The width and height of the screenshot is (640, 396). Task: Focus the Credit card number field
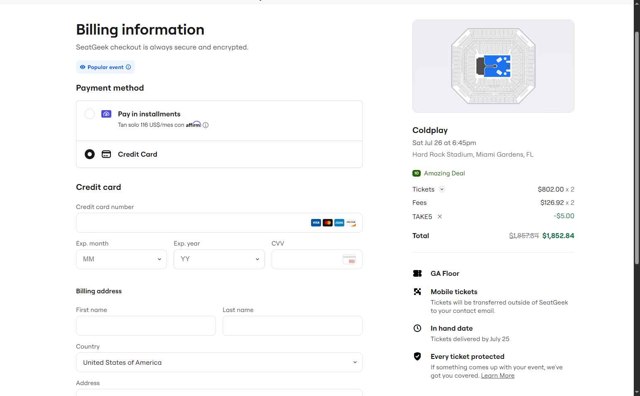click(x=219, y=222)
